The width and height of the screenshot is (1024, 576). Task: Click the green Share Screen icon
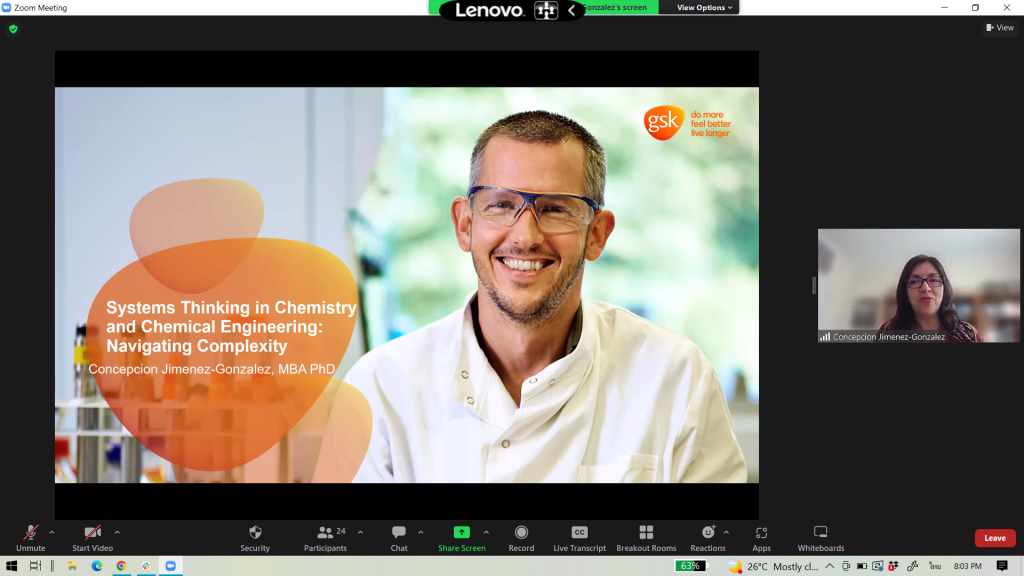tap(462, 532)
